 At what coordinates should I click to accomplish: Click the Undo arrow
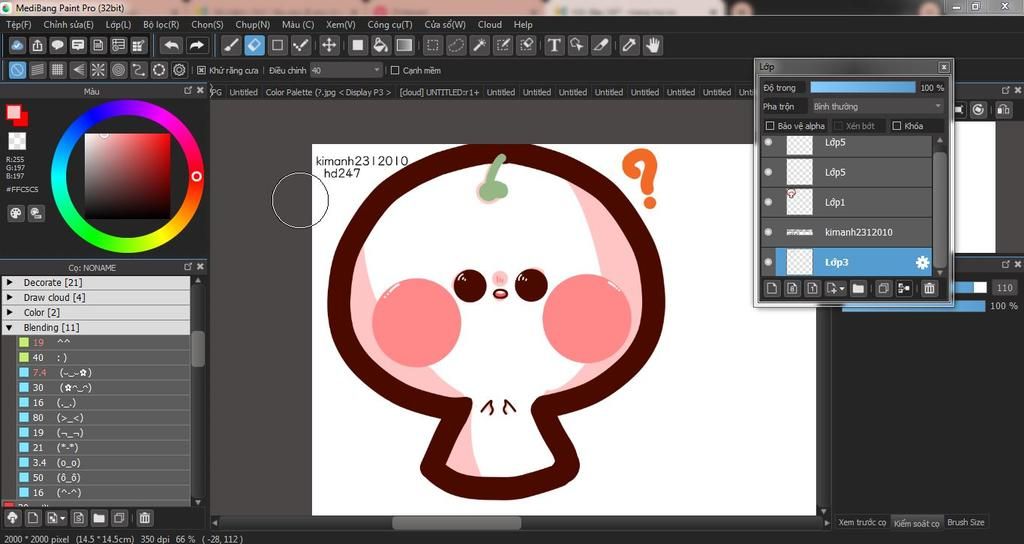click(172, 45)
